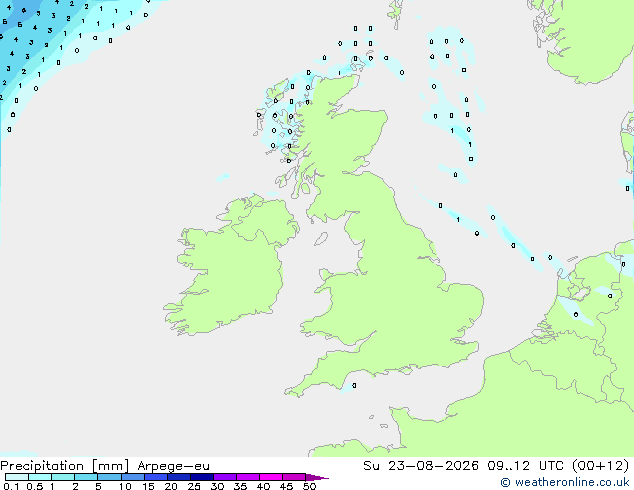Click the rain patch off Devon's south coast
Screen dimensions: 634x490
(349, 387)
